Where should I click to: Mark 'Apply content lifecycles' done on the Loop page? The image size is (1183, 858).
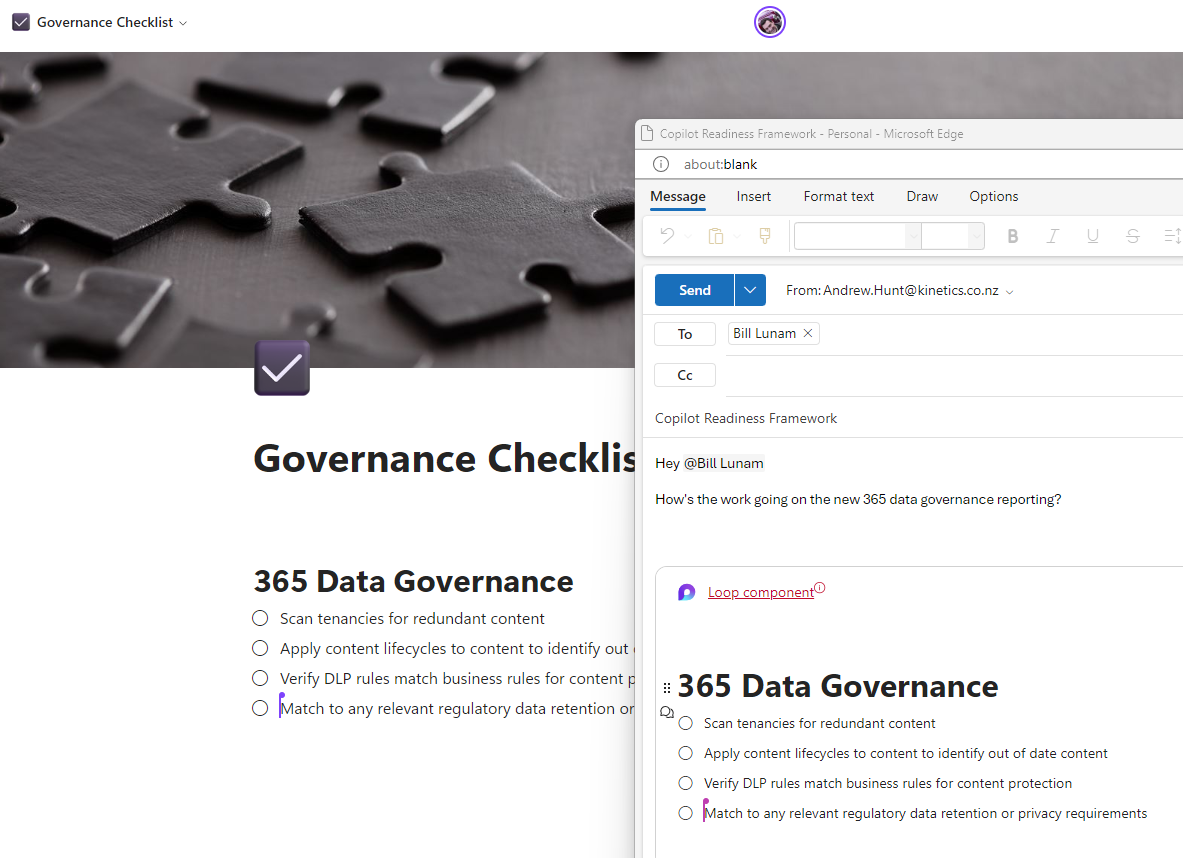[x=260, y=648]
